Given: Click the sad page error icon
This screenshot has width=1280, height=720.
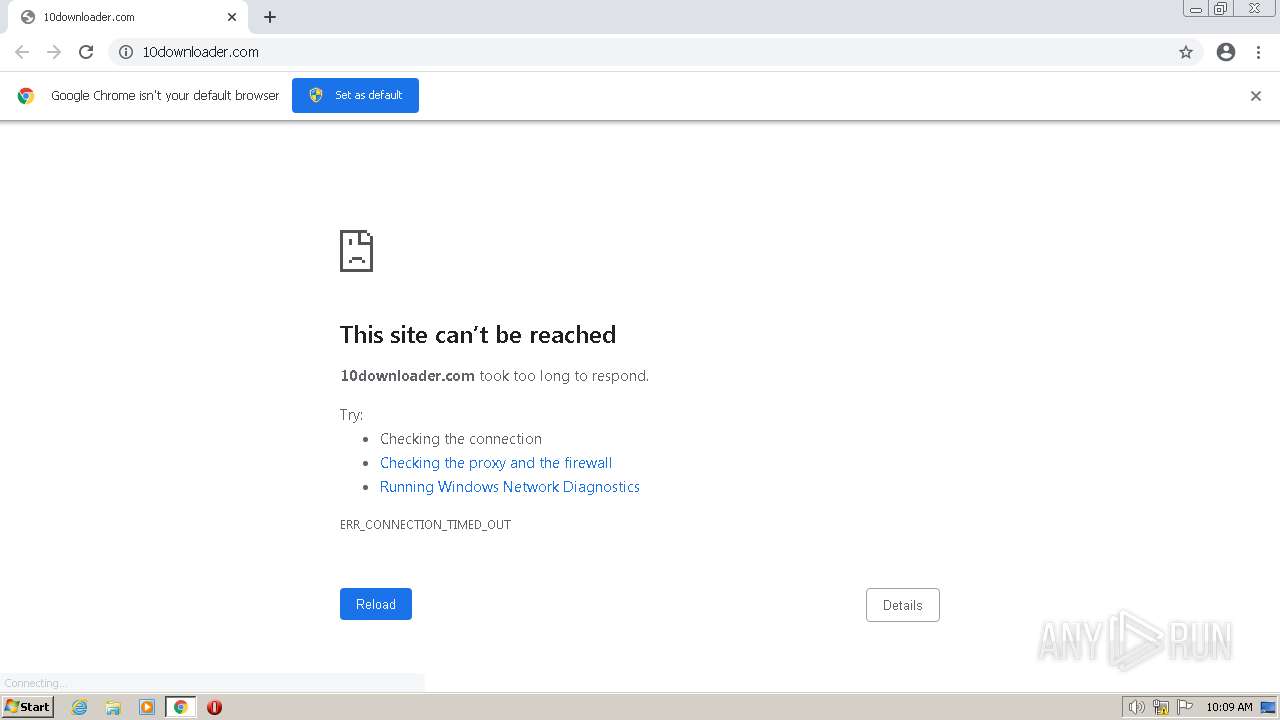Looking at the screenshot, I should 357,251.
